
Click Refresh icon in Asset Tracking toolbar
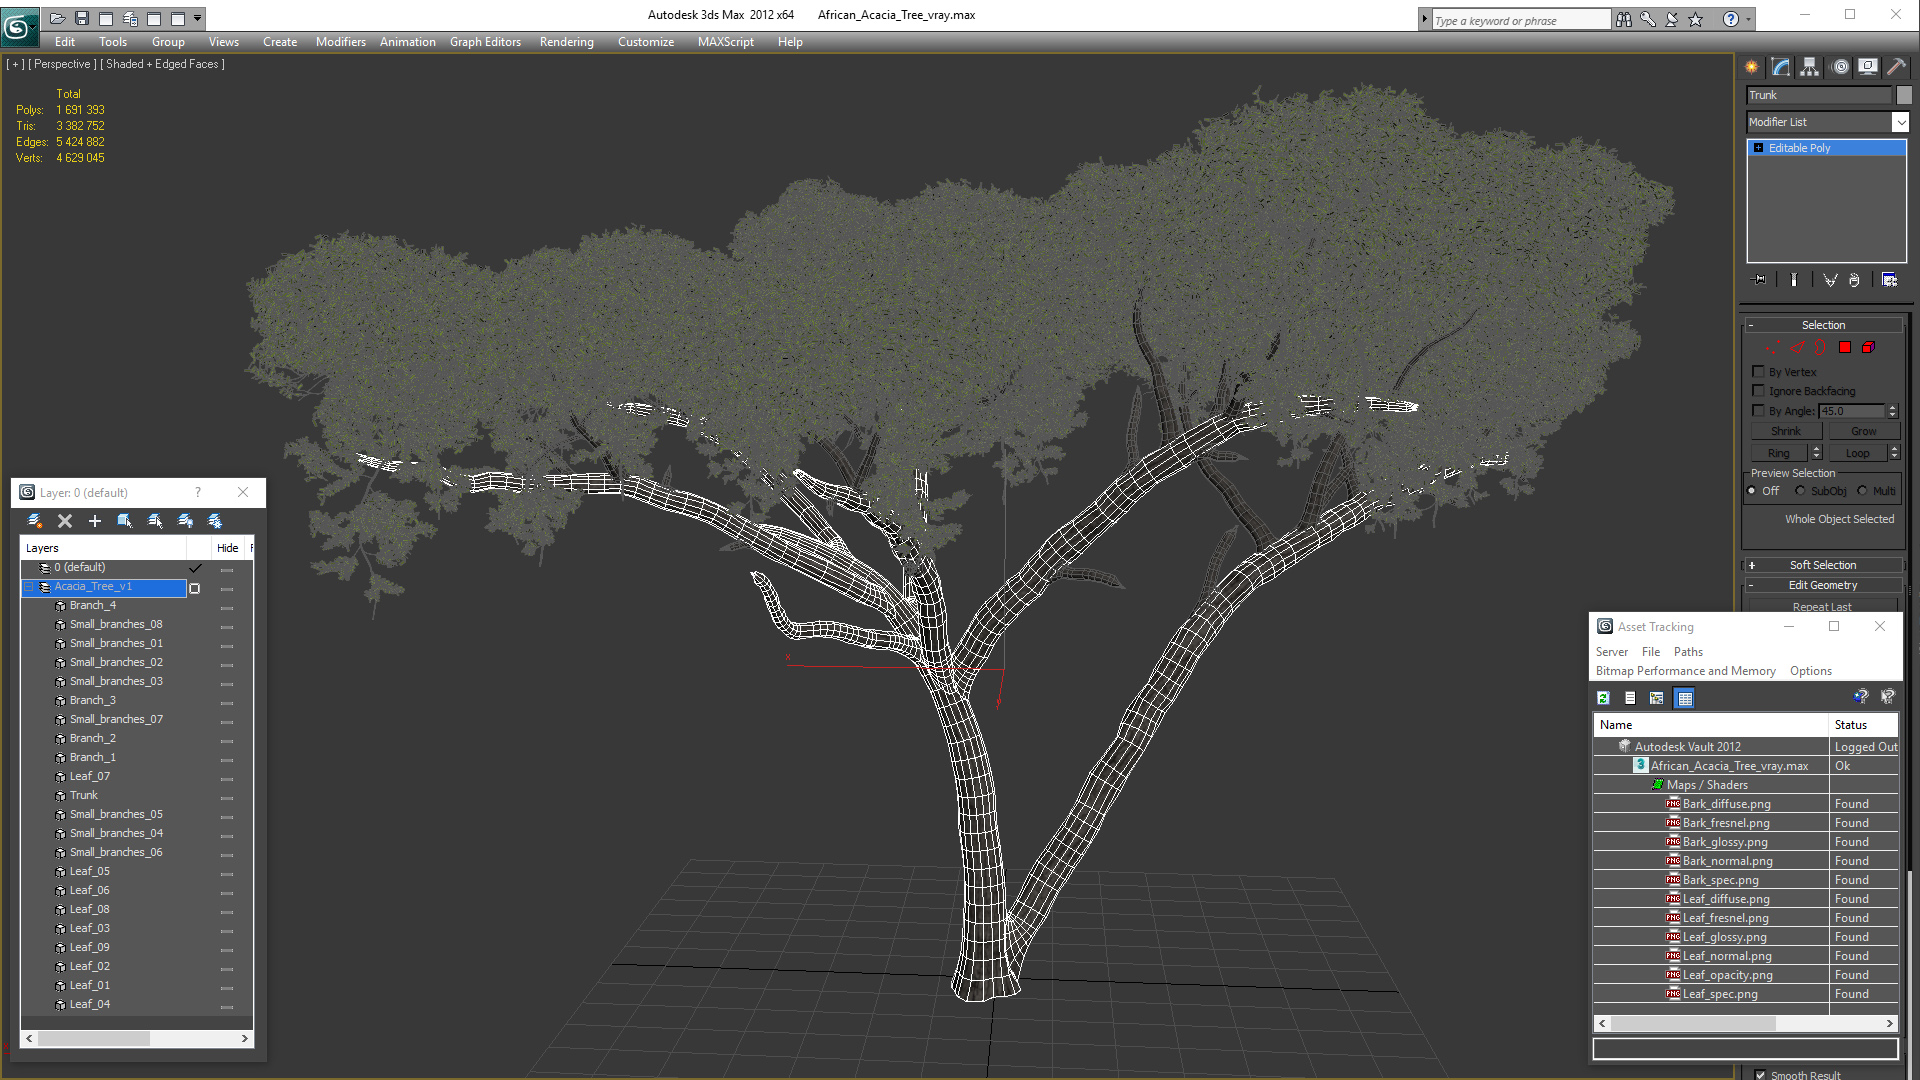pyautogui.click(x=1603, y=698)
